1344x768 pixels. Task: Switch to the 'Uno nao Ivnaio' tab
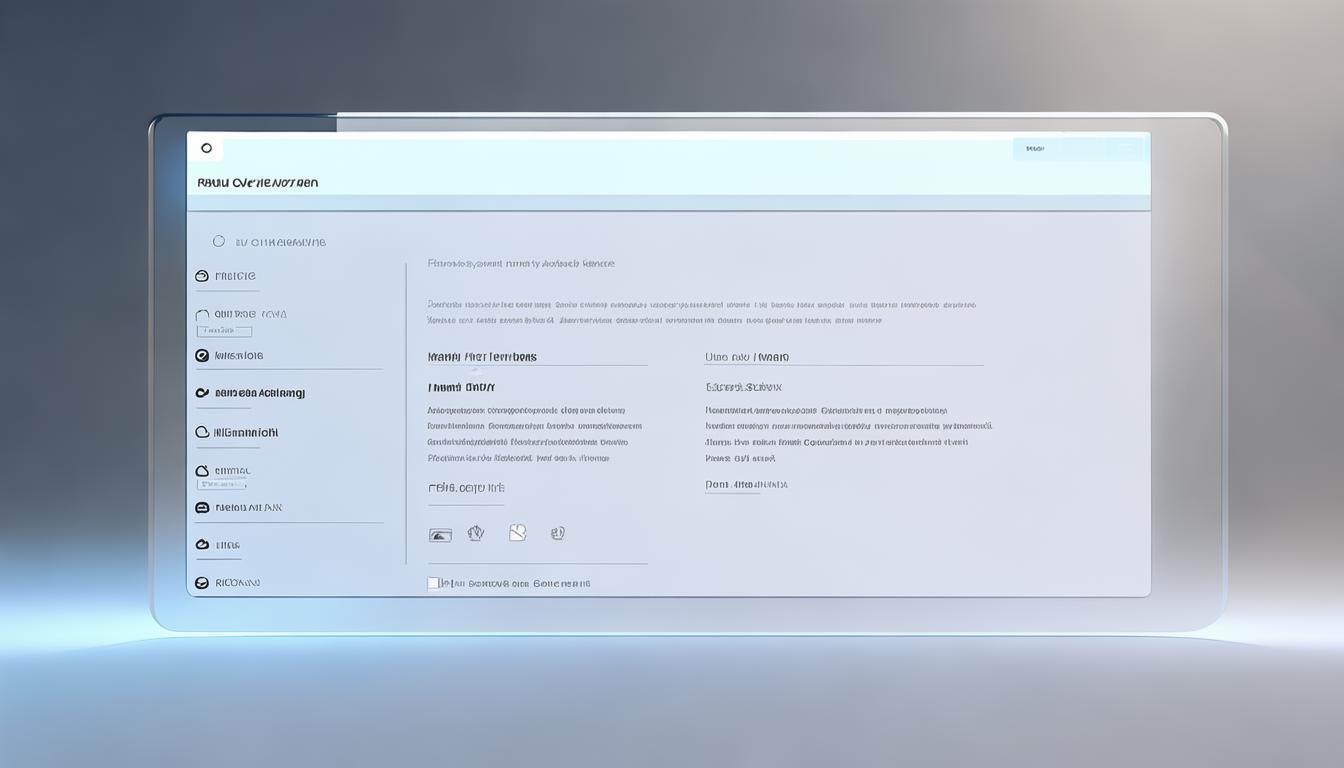(746, 357)
